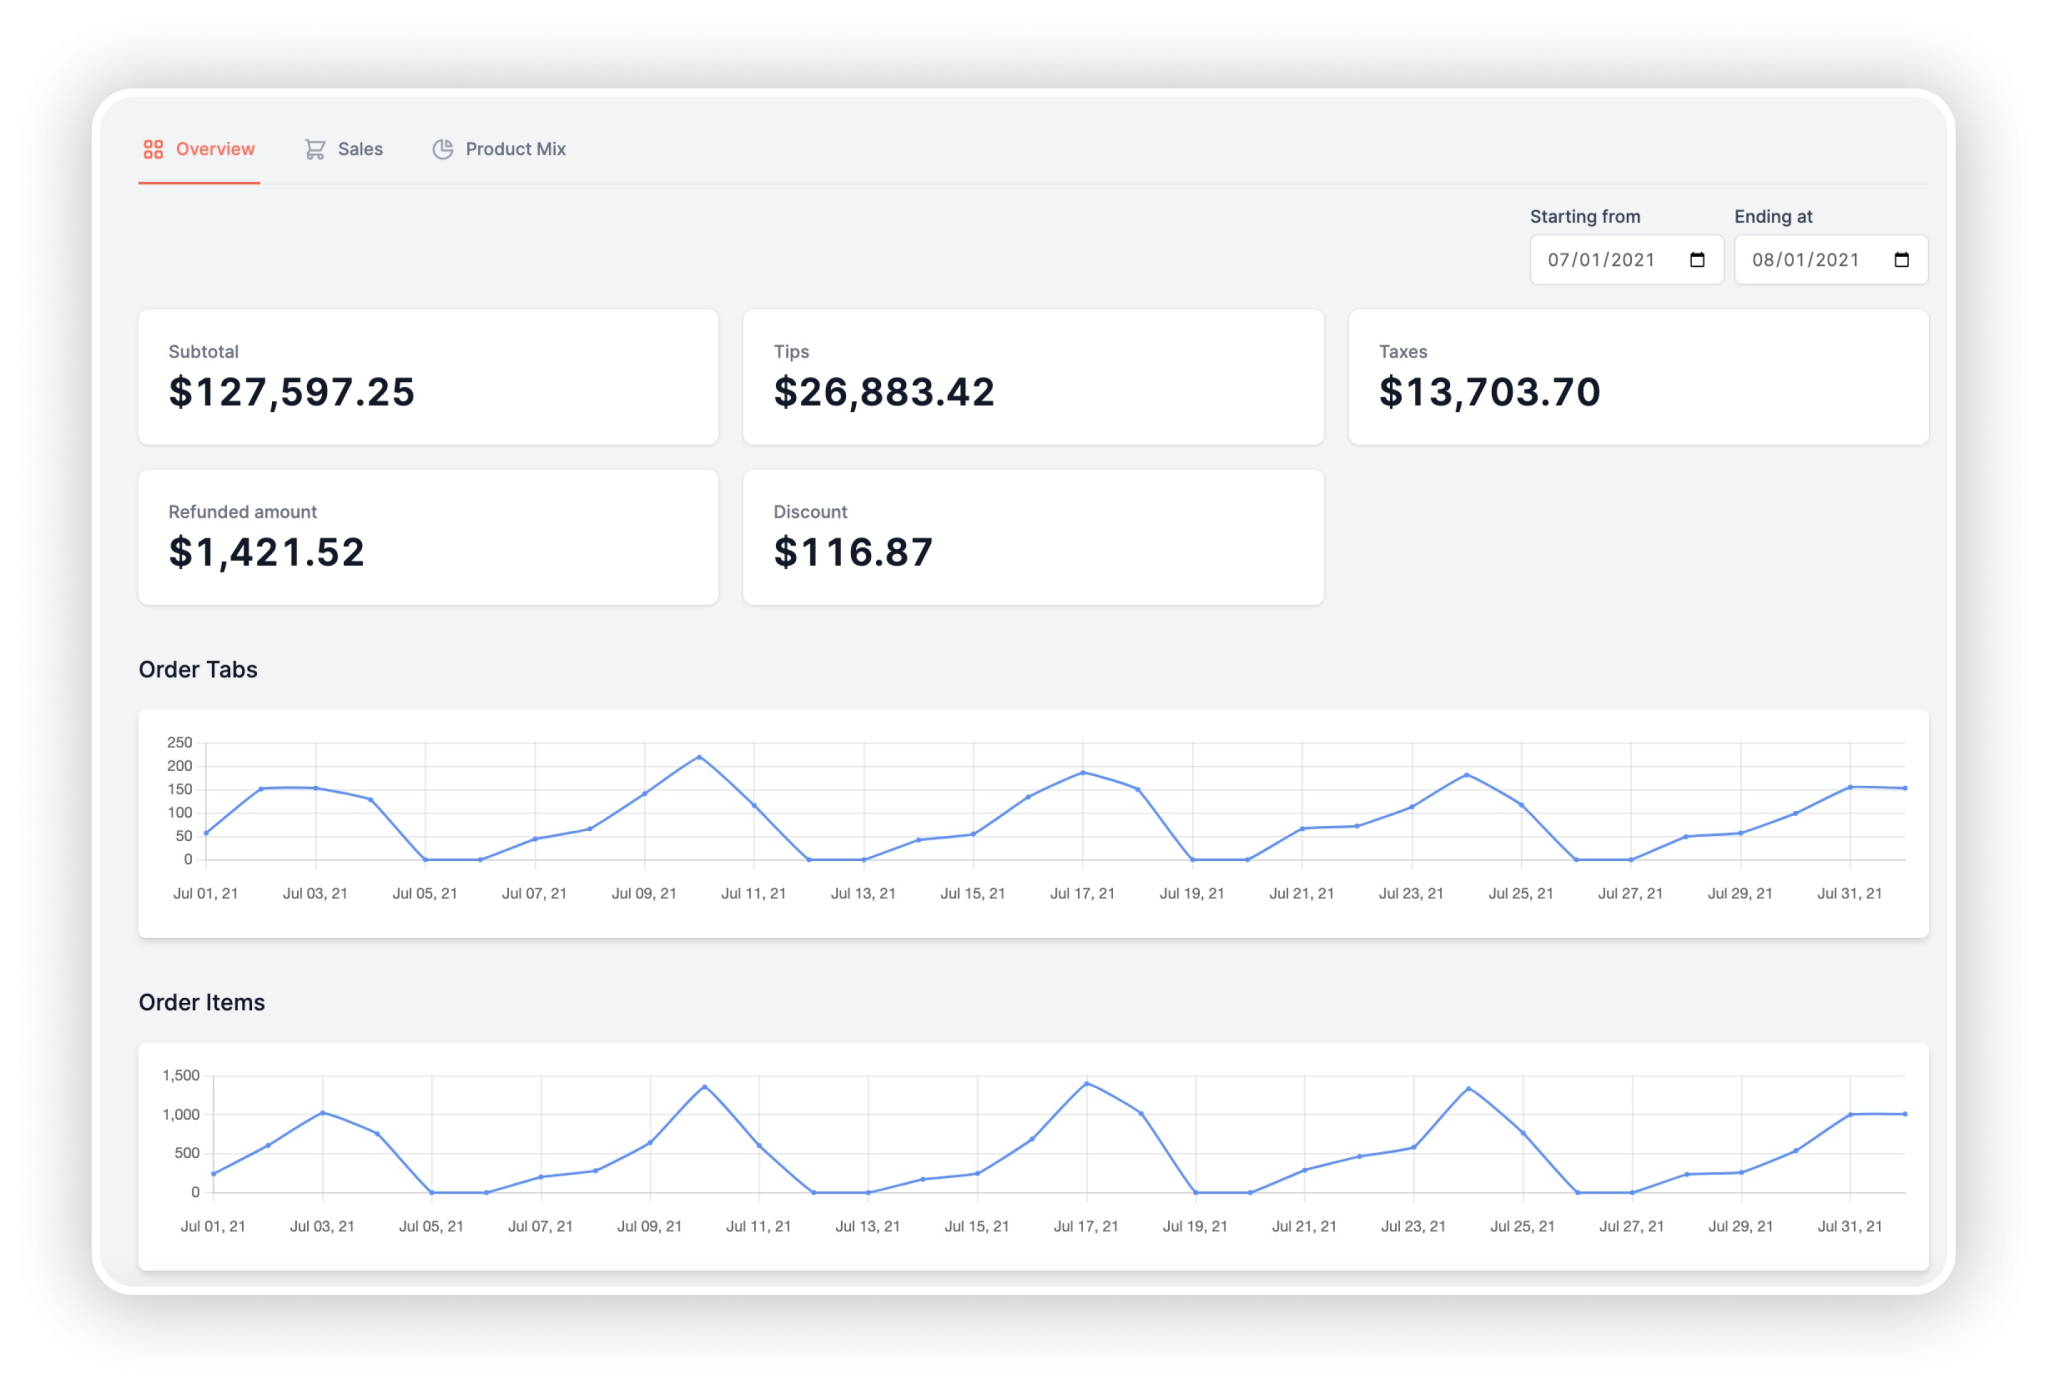The height and width of the screenshot is (1390, 2048).
Task: Open the Product Mix tab
Action: coord(515,149)
